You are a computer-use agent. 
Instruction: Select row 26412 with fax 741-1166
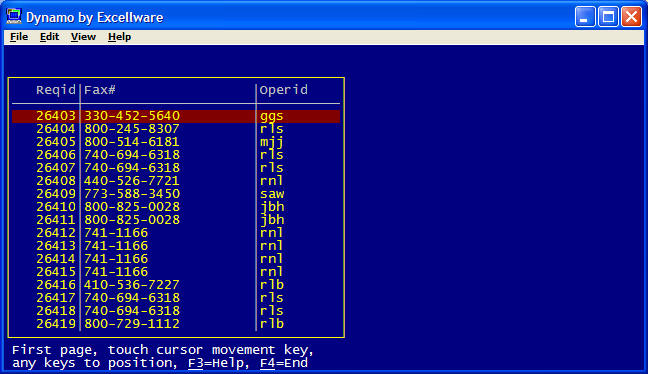pyautogui.click(x=176, y=233)
